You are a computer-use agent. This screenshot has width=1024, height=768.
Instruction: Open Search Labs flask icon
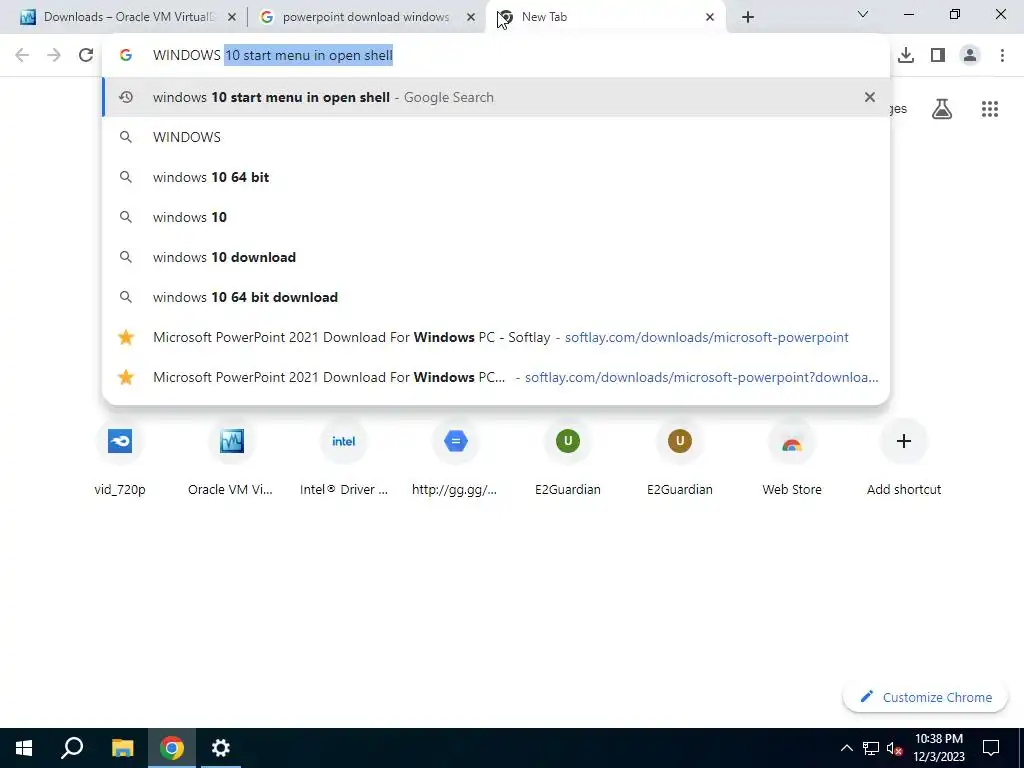click(942, 109)
